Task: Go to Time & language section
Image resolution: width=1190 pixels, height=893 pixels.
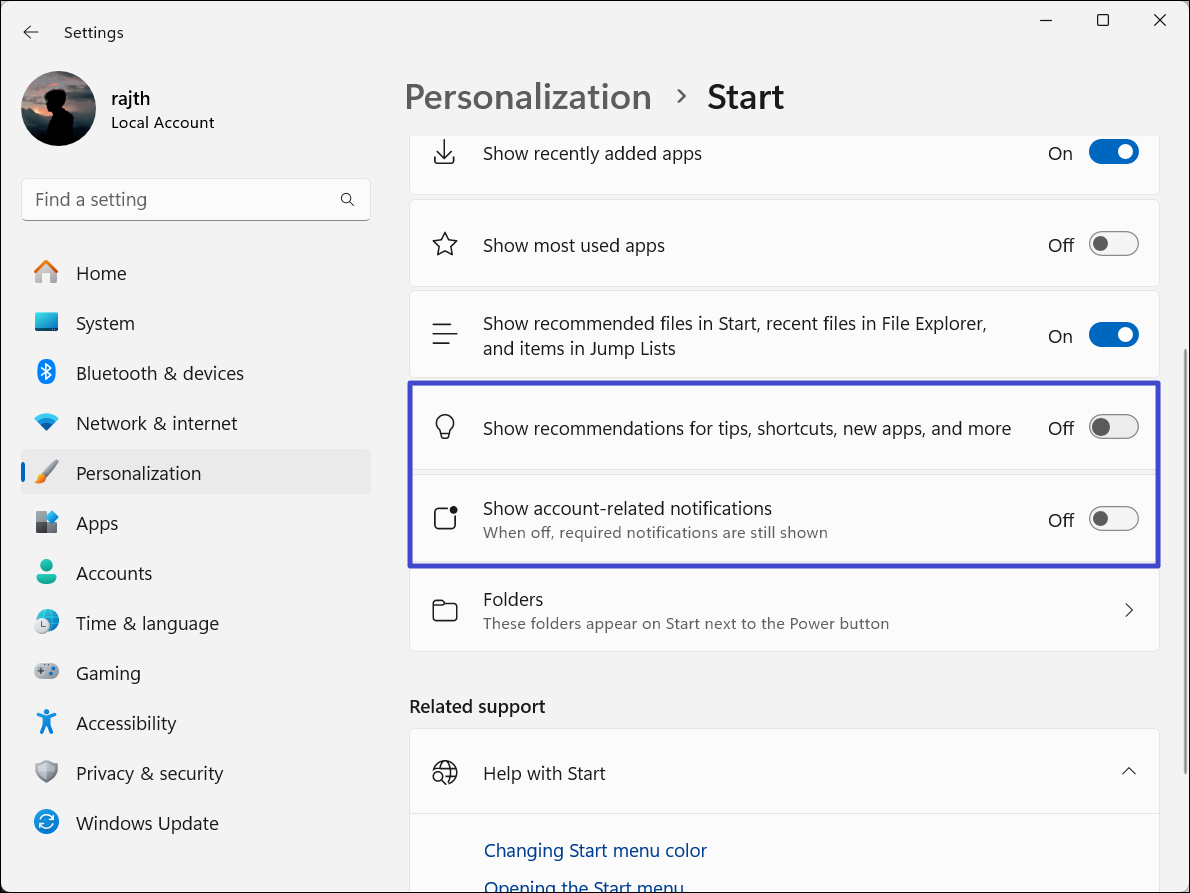Action: tap(147, 623)
